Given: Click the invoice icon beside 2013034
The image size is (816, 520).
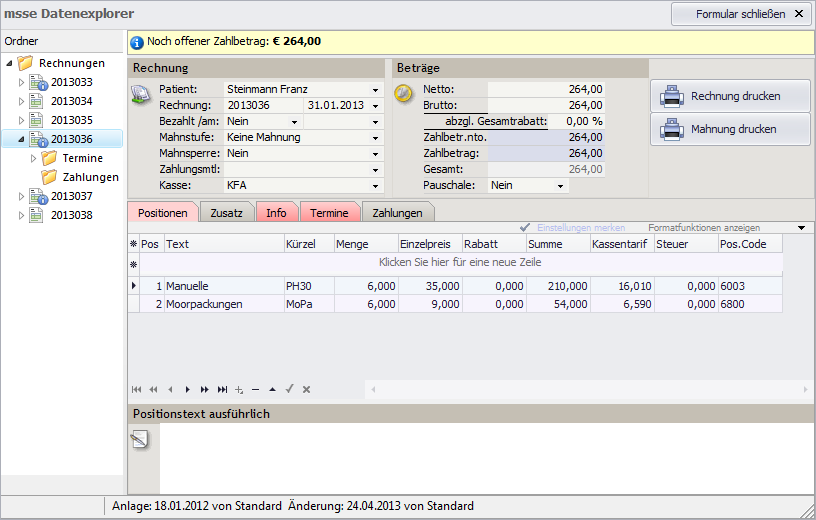Looking at the screenshot, I should pyautogui.click(x=36, y=101).
